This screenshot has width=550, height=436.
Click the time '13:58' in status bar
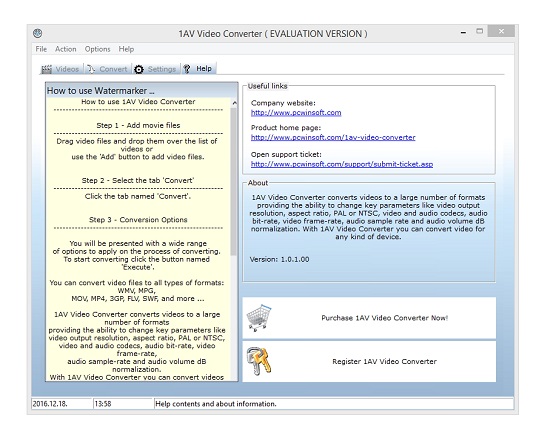(x=103, y=404)
